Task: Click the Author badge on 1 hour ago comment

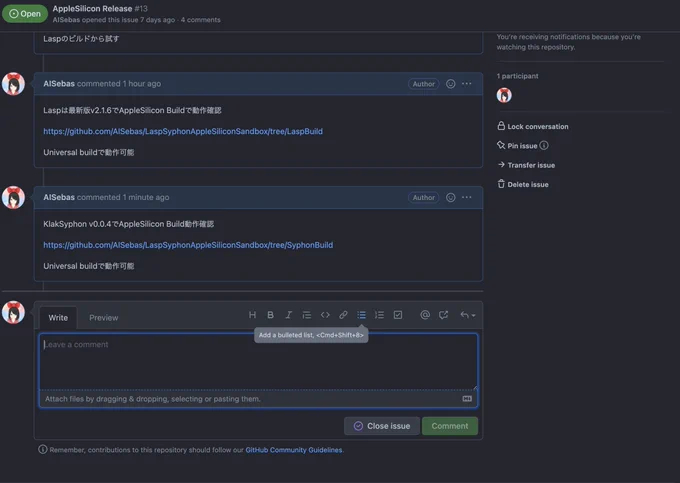Action: (x=423, y=84)
